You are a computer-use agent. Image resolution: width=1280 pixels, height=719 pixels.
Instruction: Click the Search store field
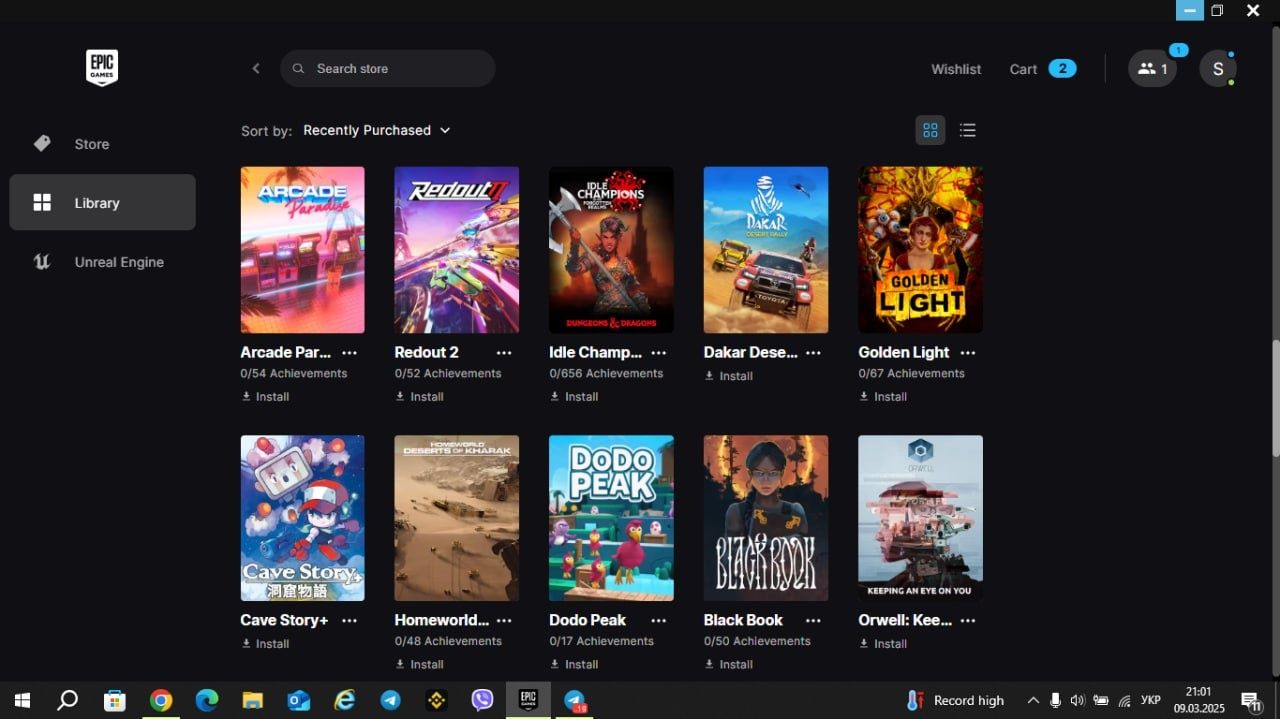pos(388,68)
